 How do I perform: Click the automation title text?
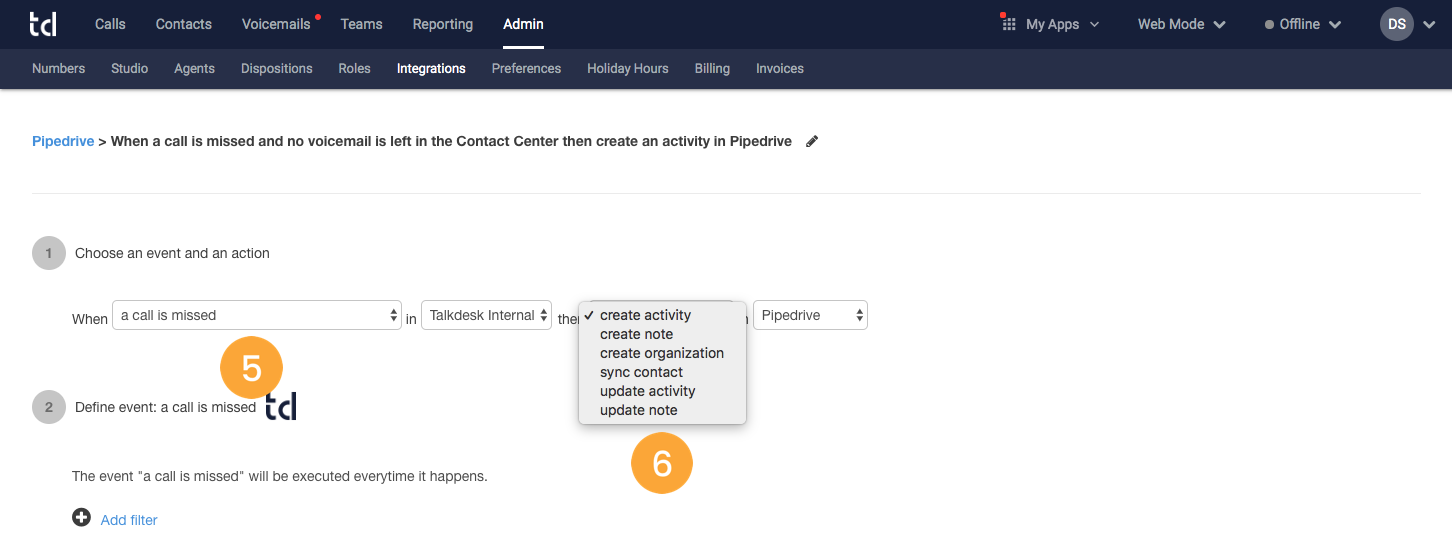[451, 142]
